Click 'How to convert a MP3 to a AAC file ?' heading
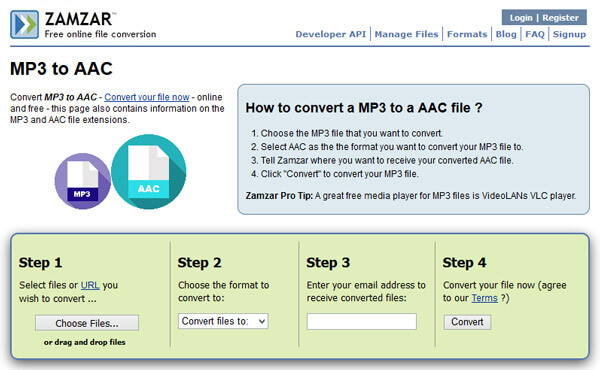 [x=364, y=108]
